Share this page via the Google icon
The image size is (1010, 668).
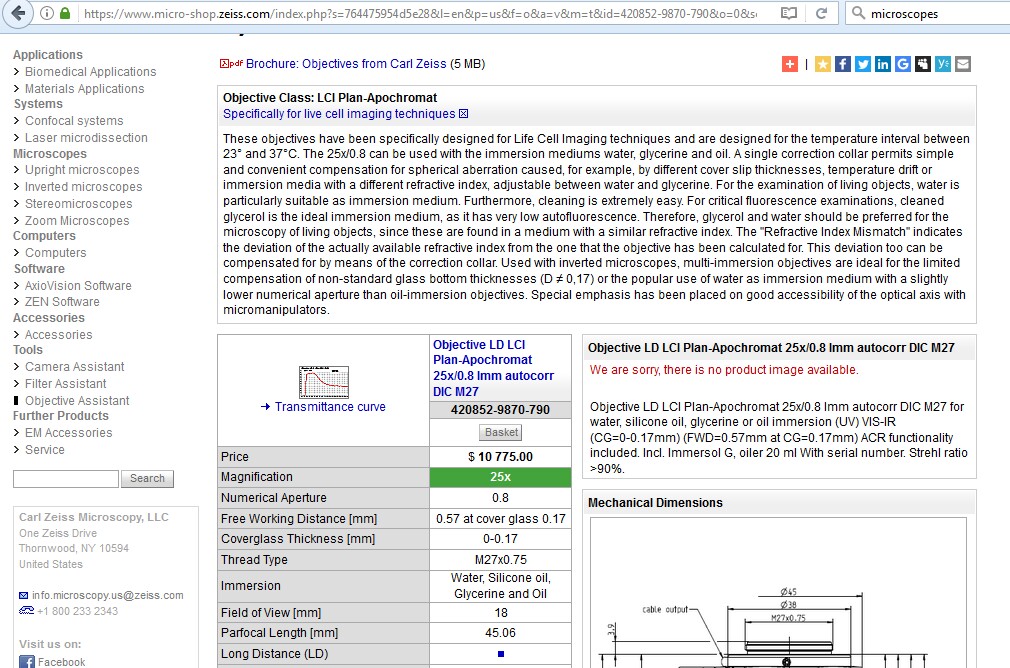point(902,64)
